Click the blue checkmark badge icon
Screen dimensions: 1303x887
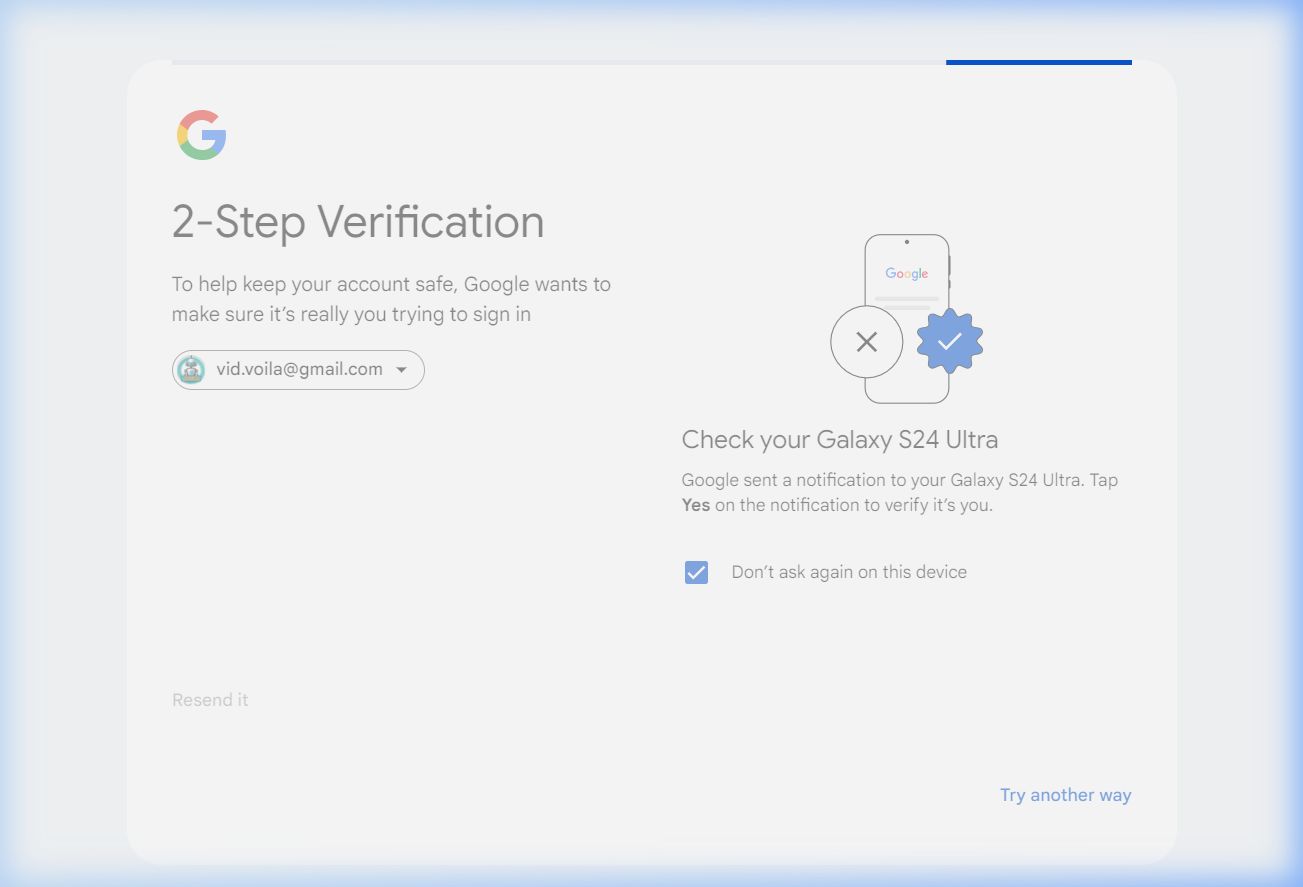[949, 341]
